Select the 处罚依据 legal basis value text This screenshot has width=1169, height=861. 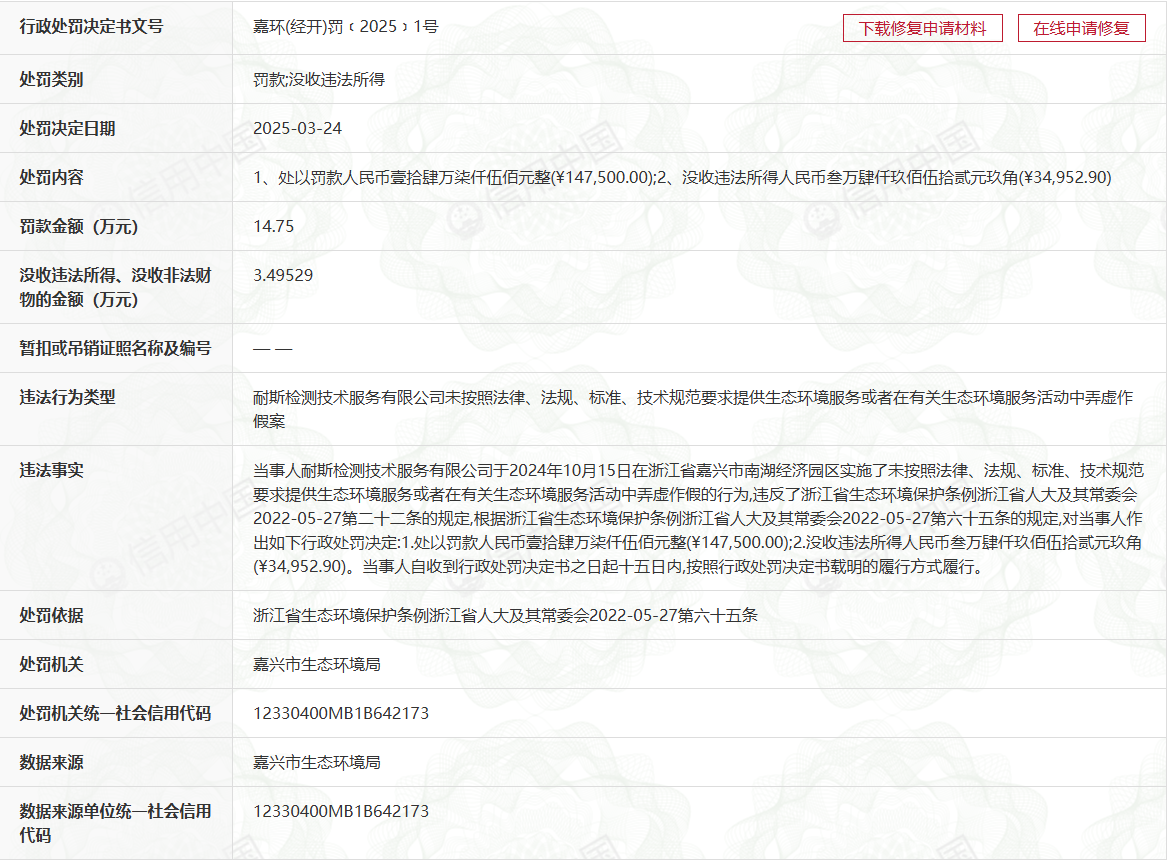[505, 615]
